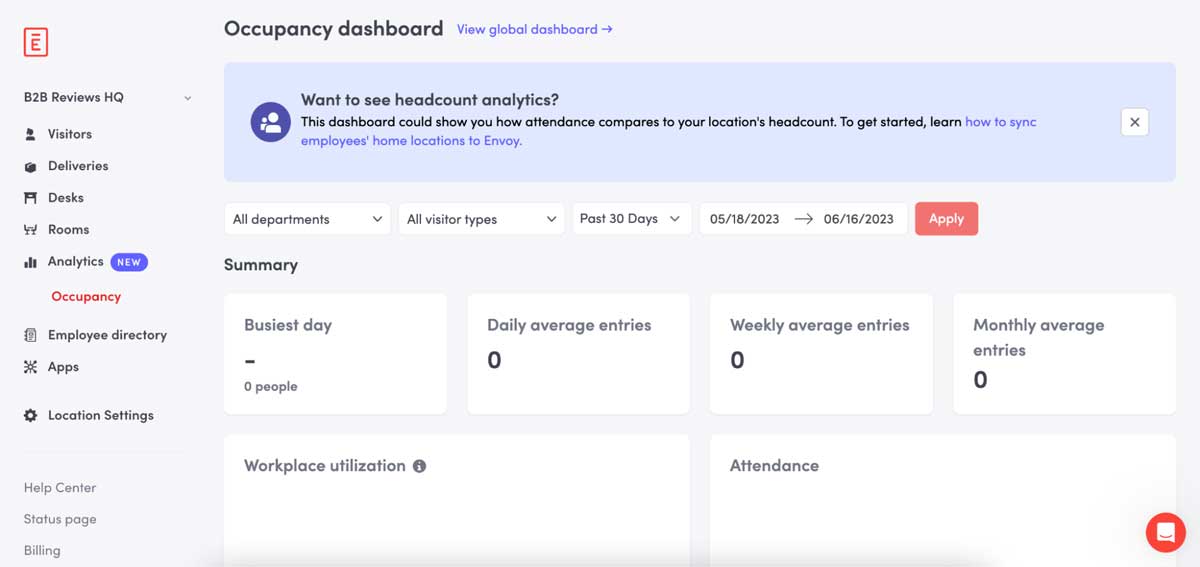The height and width of the screenshot is (567, 1200).
Task: Click the NEW badge next to Analytics
Action: coord(129,262)
